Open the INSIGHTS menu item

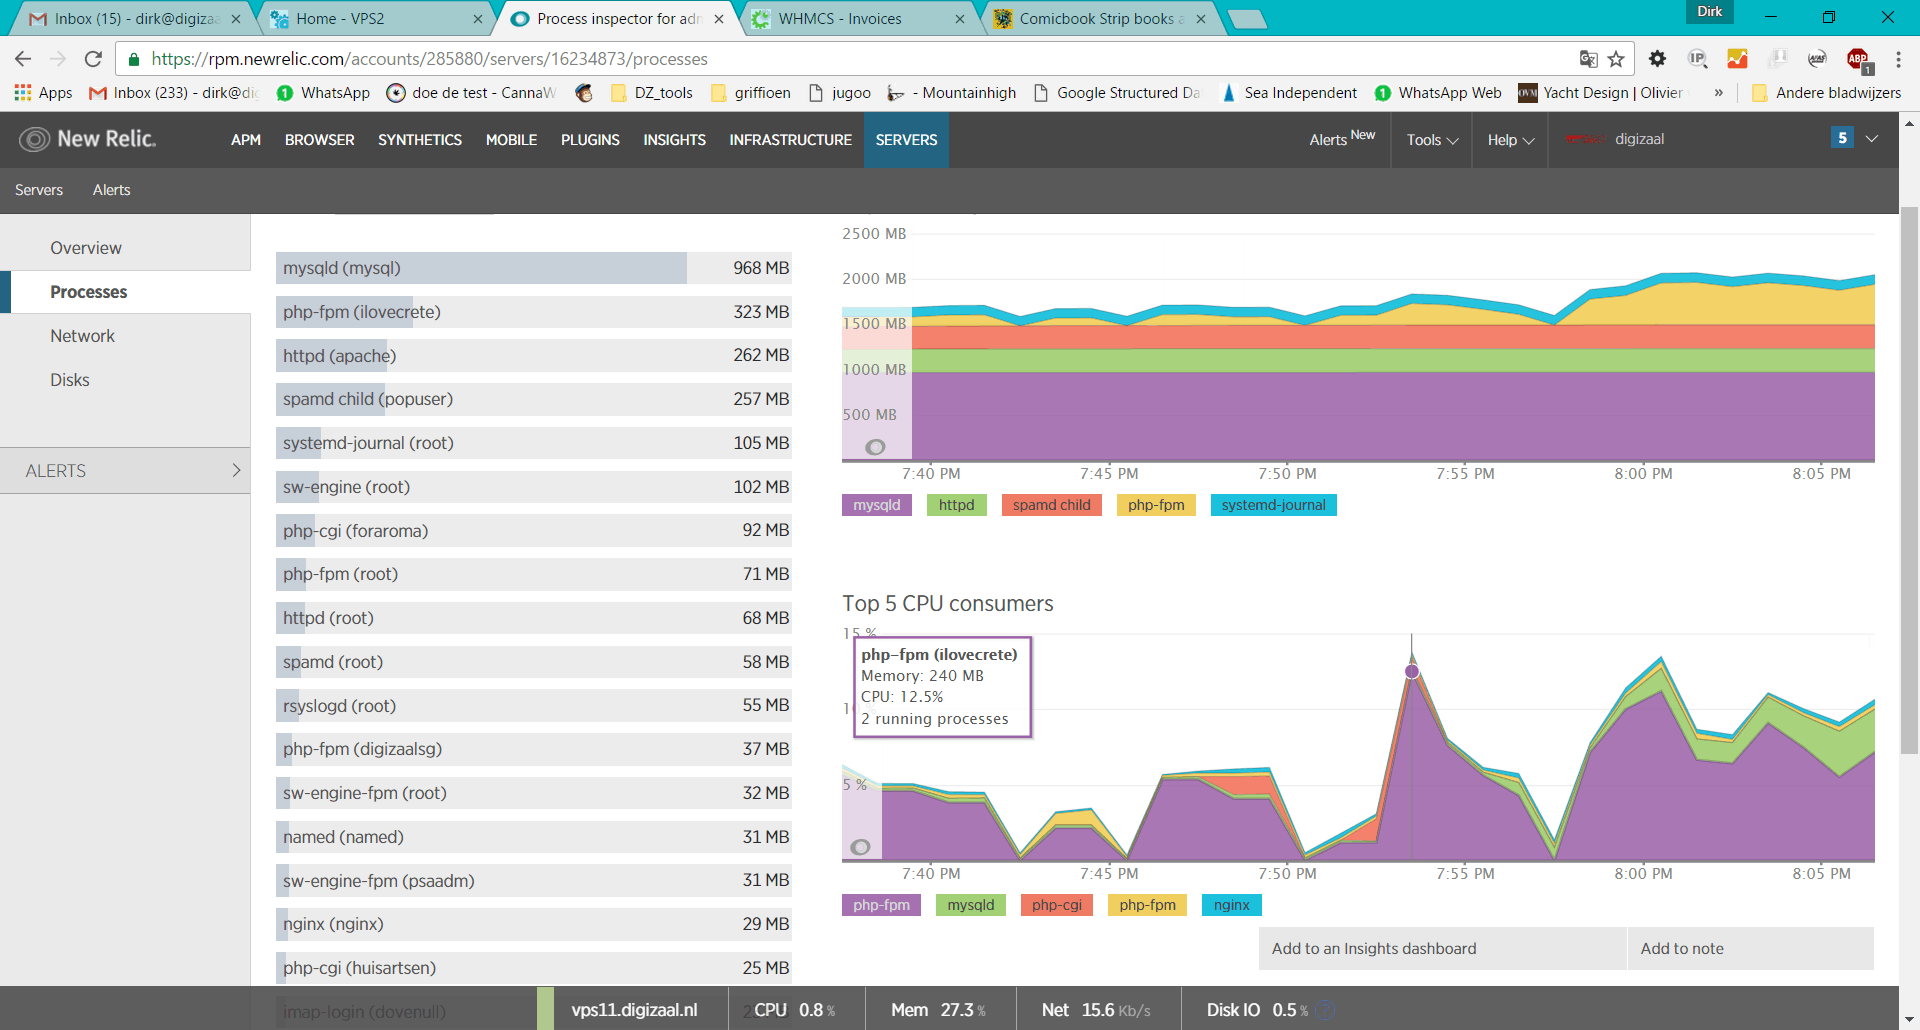675,140
